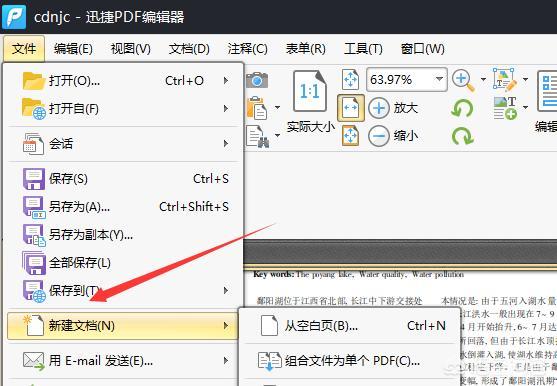Viewport: 557px width, 386px height.
Task: Open the 文件 menu
Action: tap(24, 49)
